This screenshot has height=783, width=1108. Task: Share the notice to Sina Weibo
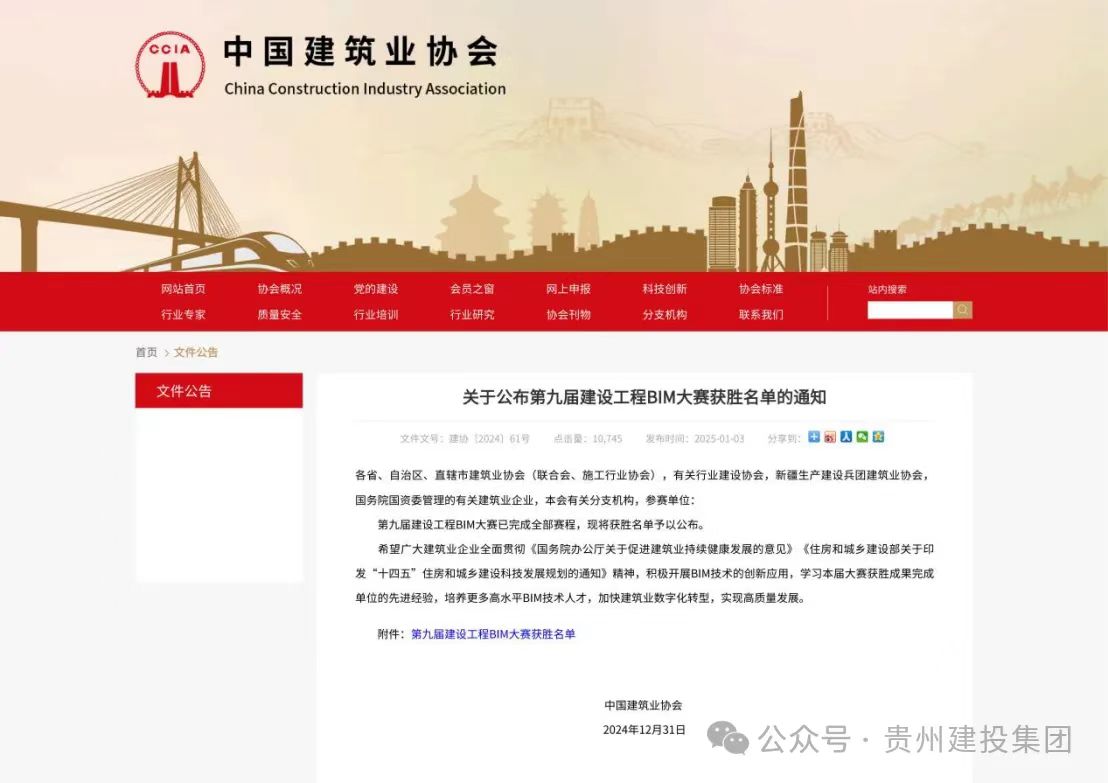click(x=830, y=437)
